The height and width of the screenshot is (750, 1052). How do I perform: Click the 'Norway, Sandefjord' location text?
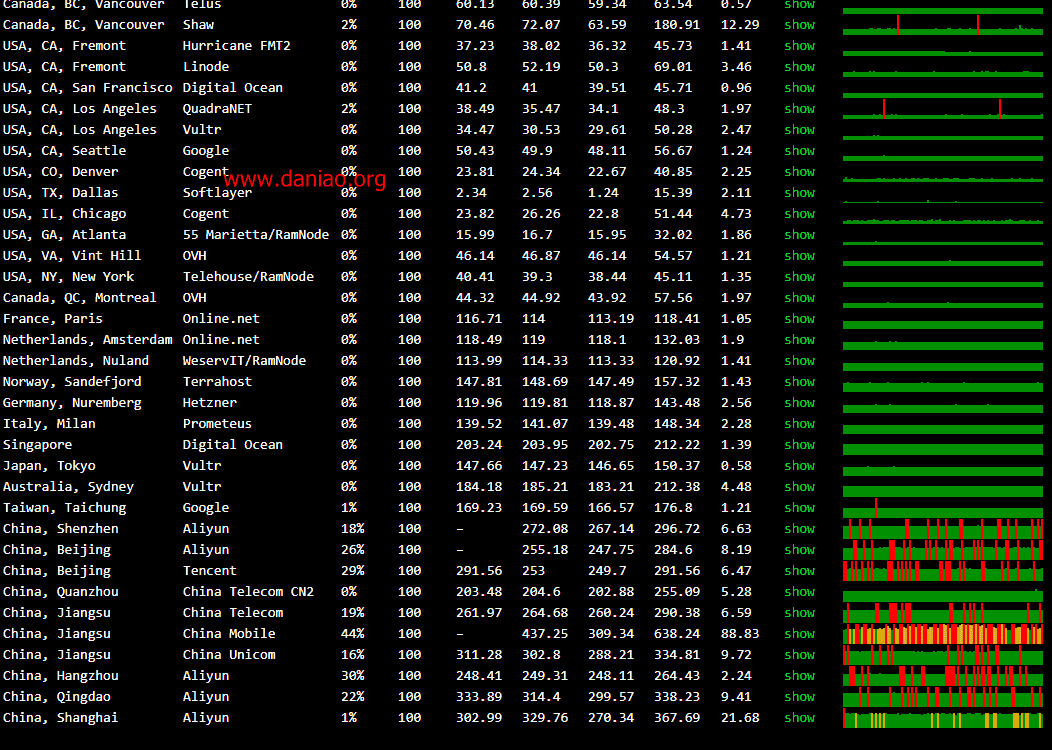tap(72, 382)
